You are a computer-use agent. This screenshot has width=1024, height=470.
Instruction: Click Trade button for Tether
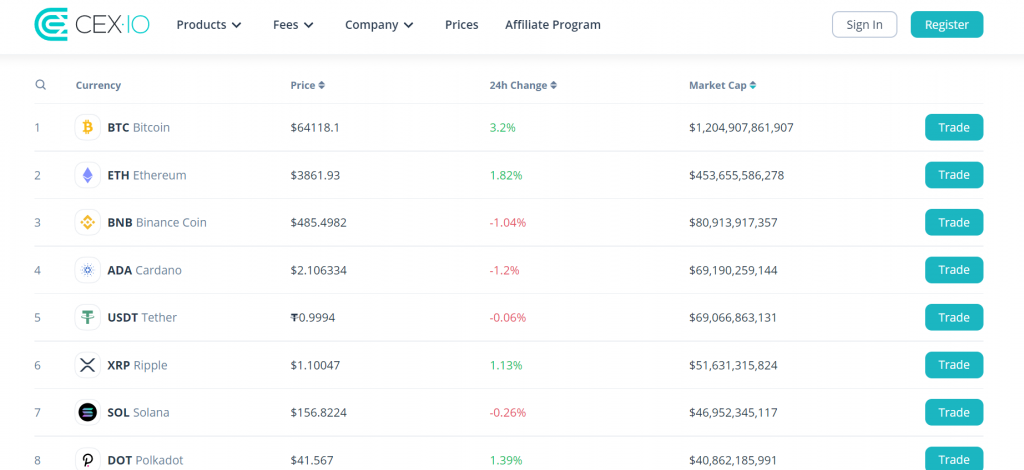954,317
